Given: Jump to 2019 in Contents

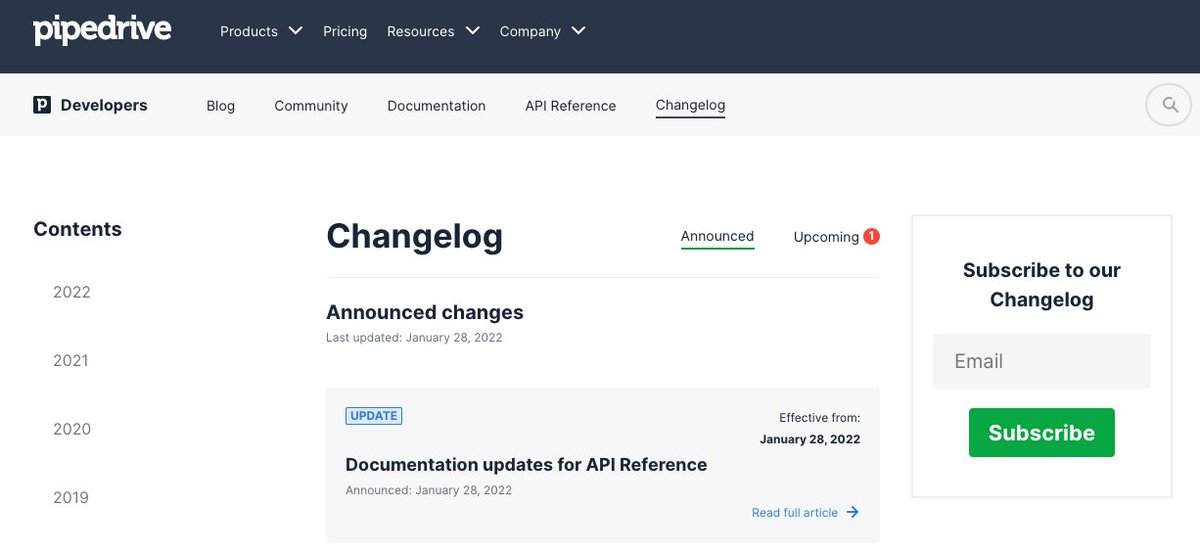Looking at the screenshot, I should click(x=71, y=497).
